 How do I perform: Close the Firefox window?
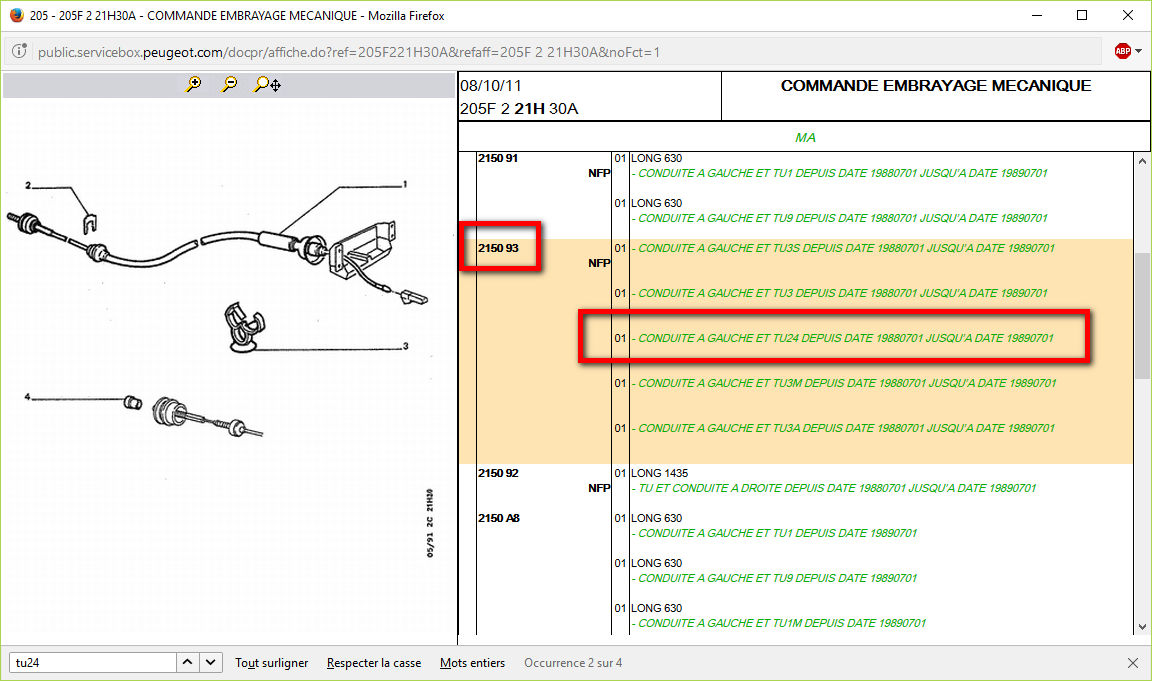1128,15
